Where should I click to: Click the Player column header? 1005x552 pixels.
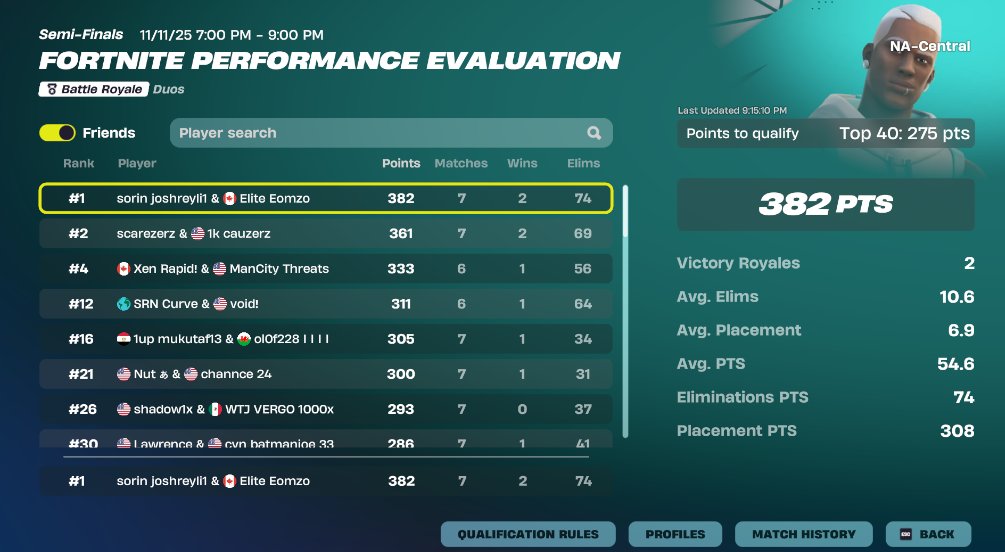[137, 163]
